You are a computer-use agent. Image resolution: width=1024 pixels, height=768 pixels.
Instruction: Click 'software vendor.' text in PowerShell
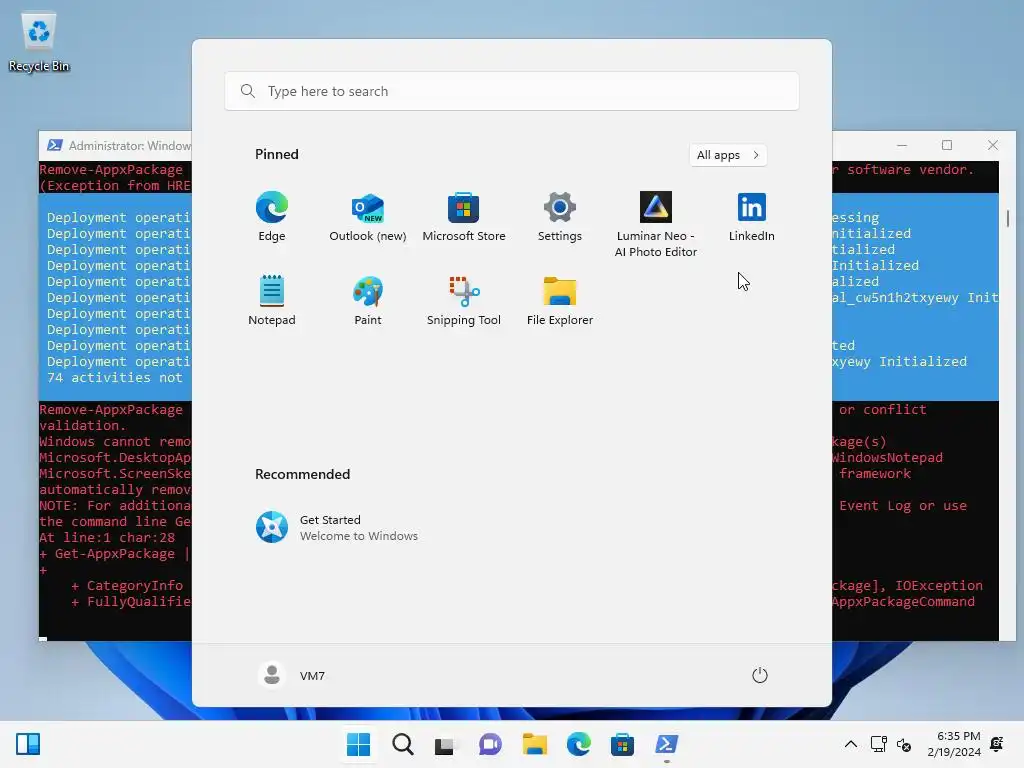click(910, 170)
